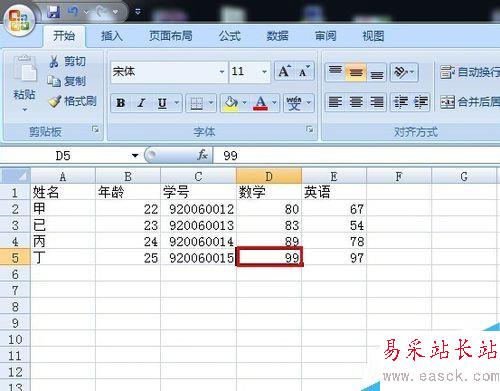
Task: Toggle underline formatting
Action: (x=162, y=103)
